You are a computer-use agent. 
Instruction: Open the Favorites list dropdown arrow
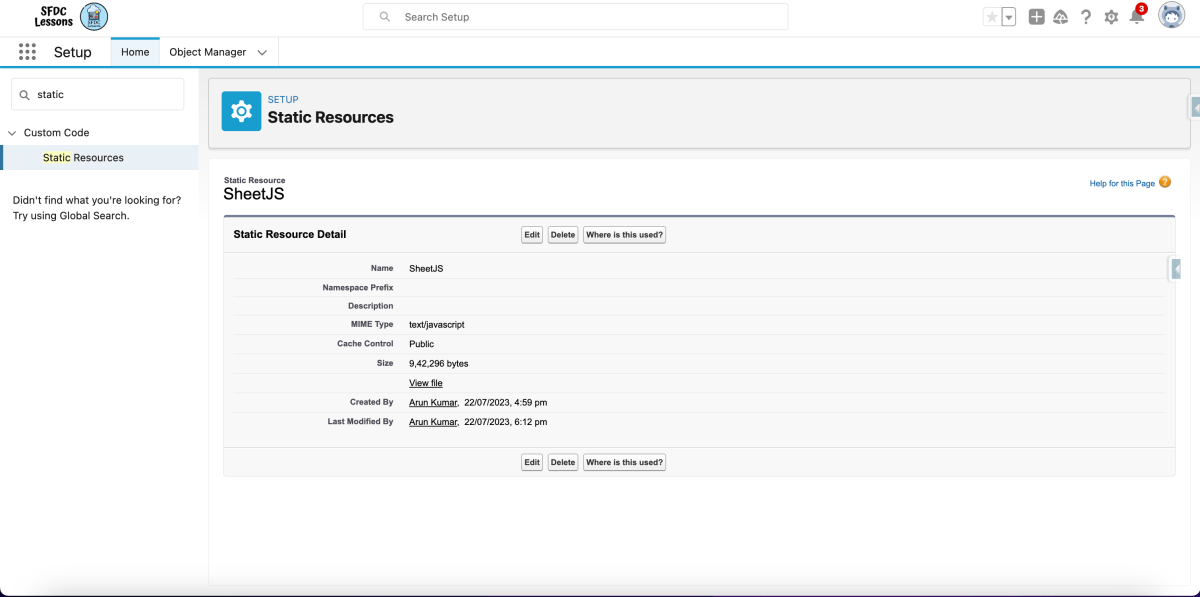tap(1008, 17)
